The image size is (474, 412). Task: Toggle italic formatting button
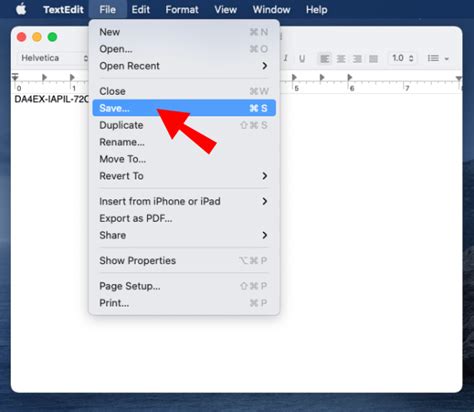click(x=286, y=59)
